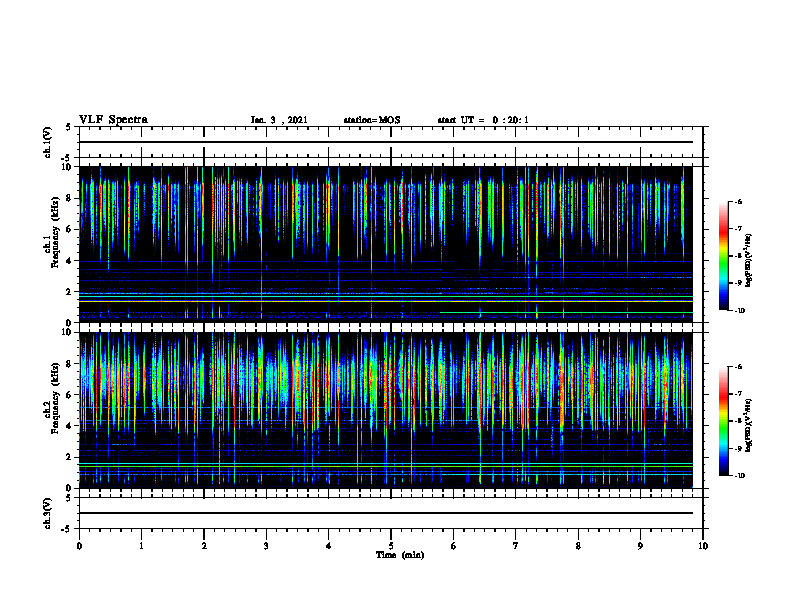Image resolution: width=792 pixels, height=612 pixels.
Task: Click the "-8" label on ch.1 color bar
Action: tap(739, 256)
